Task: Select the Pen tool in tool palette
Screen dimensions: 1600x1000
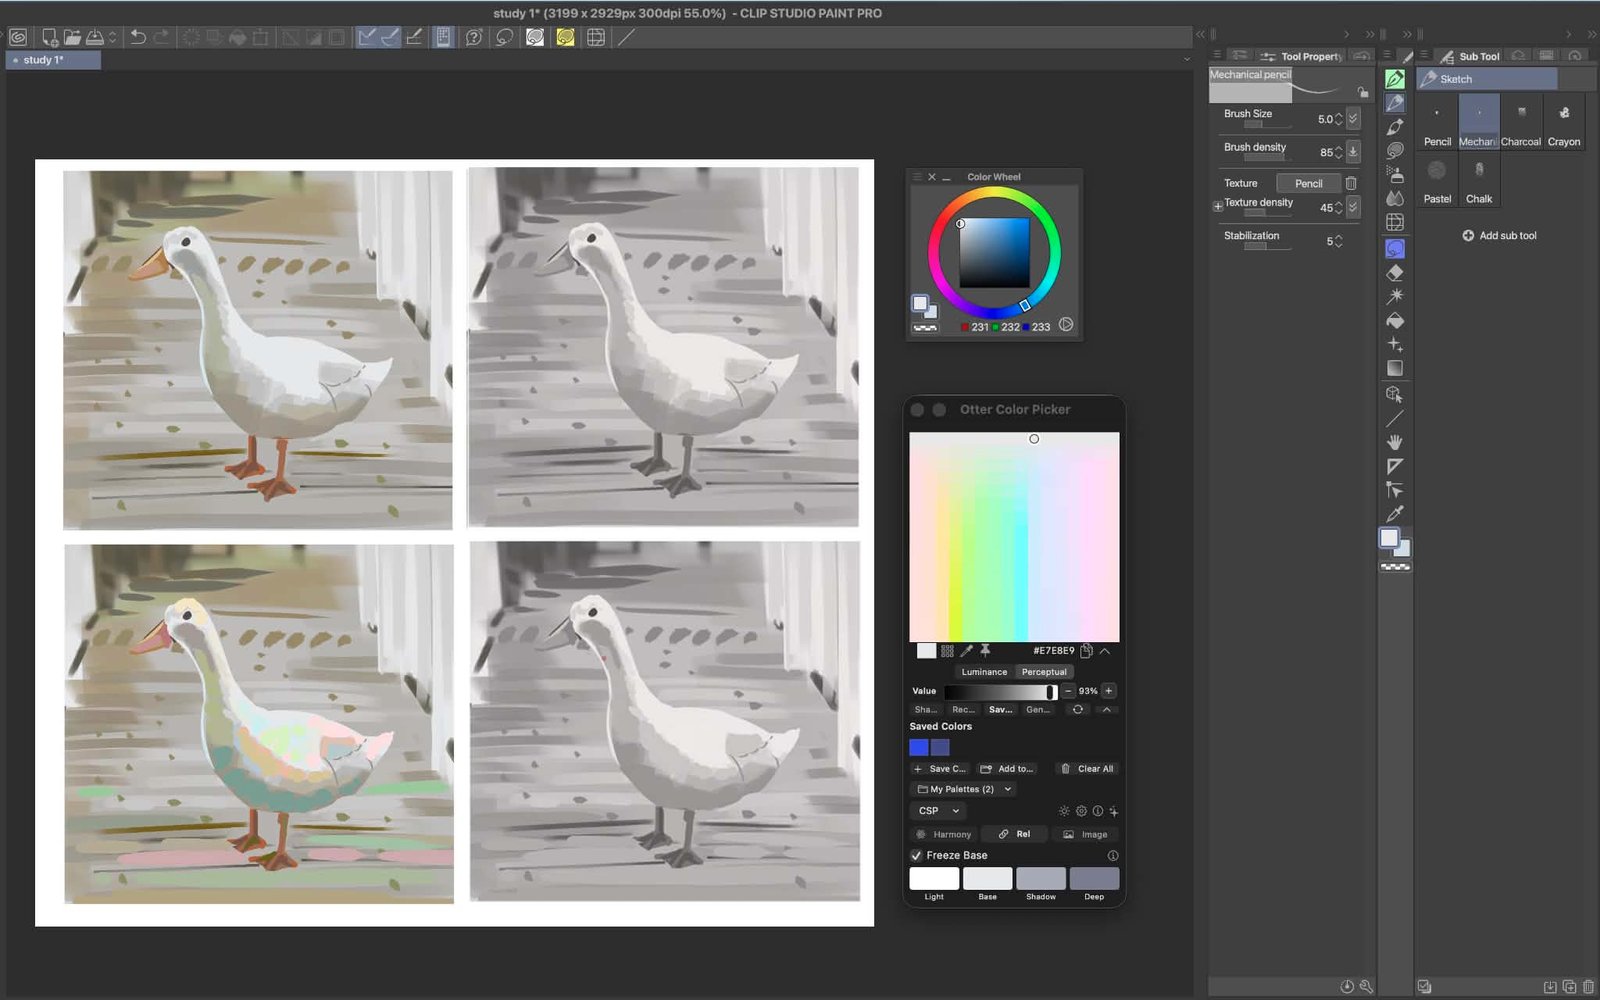Action: (x=1395, y=79)
